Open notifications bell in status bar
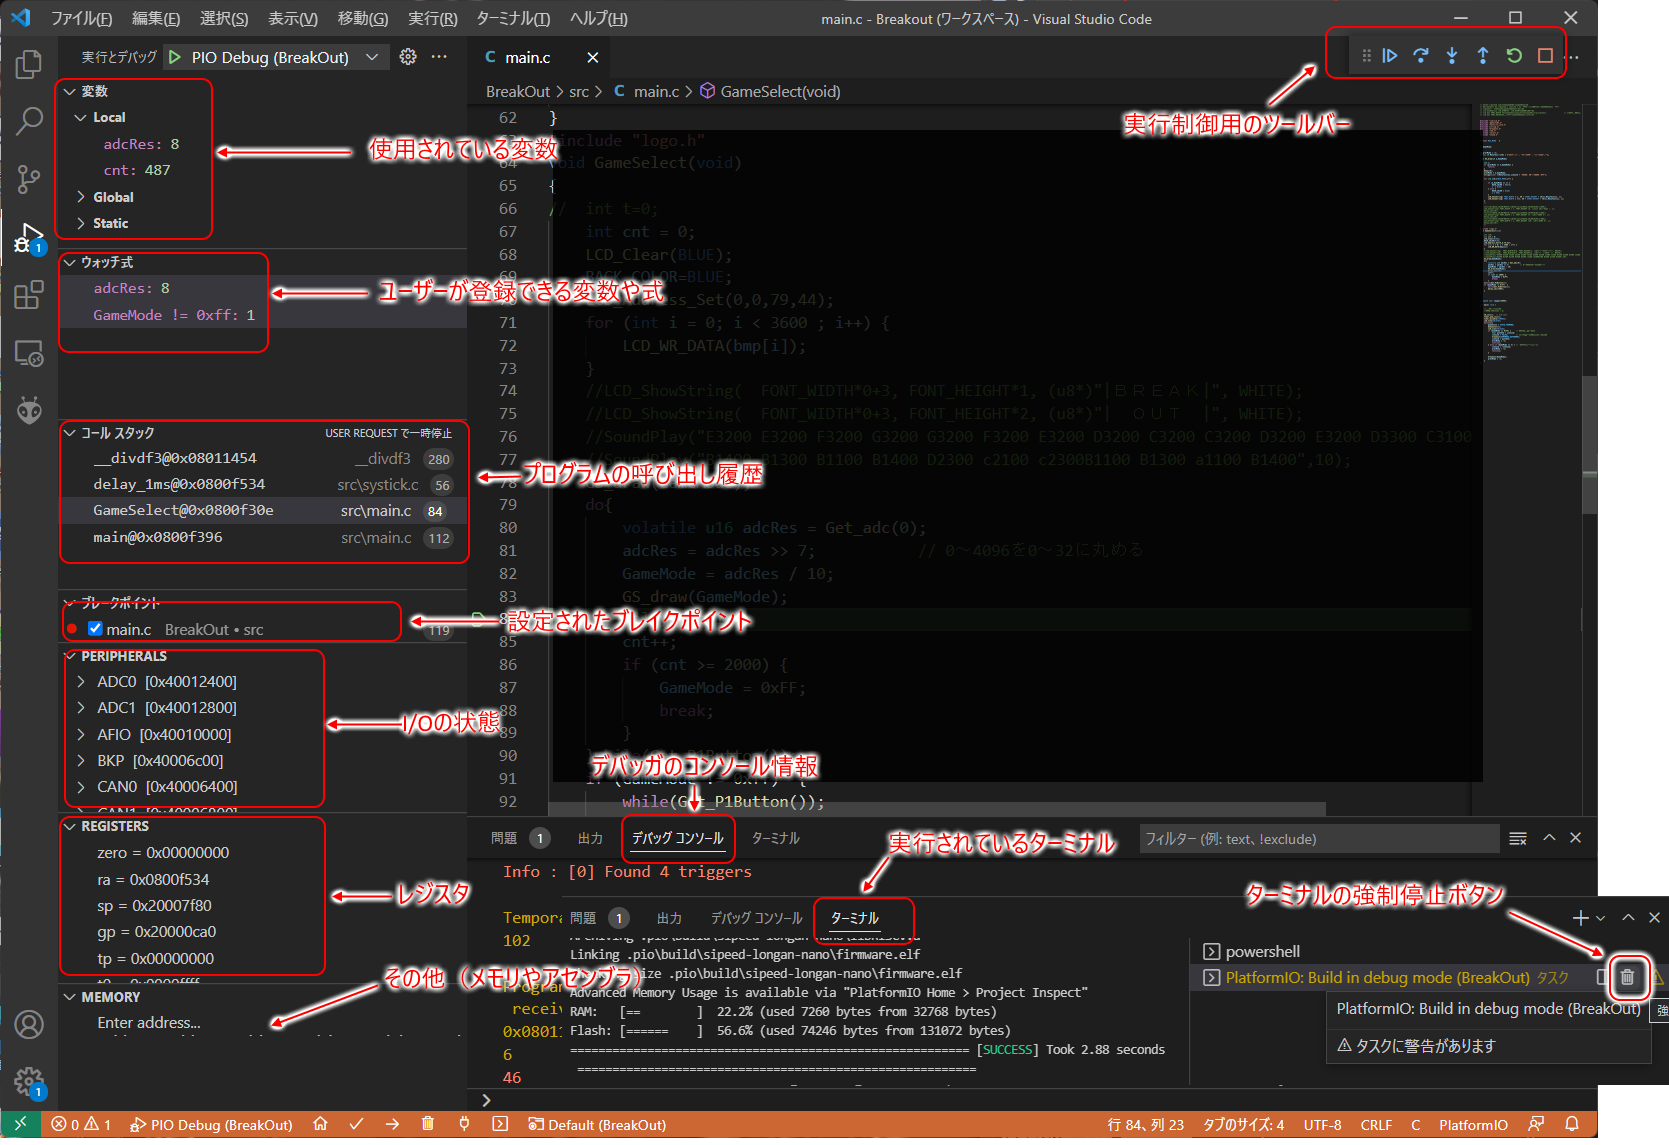Viewport: 1669px width, 1145px height. [1572, 1124]
